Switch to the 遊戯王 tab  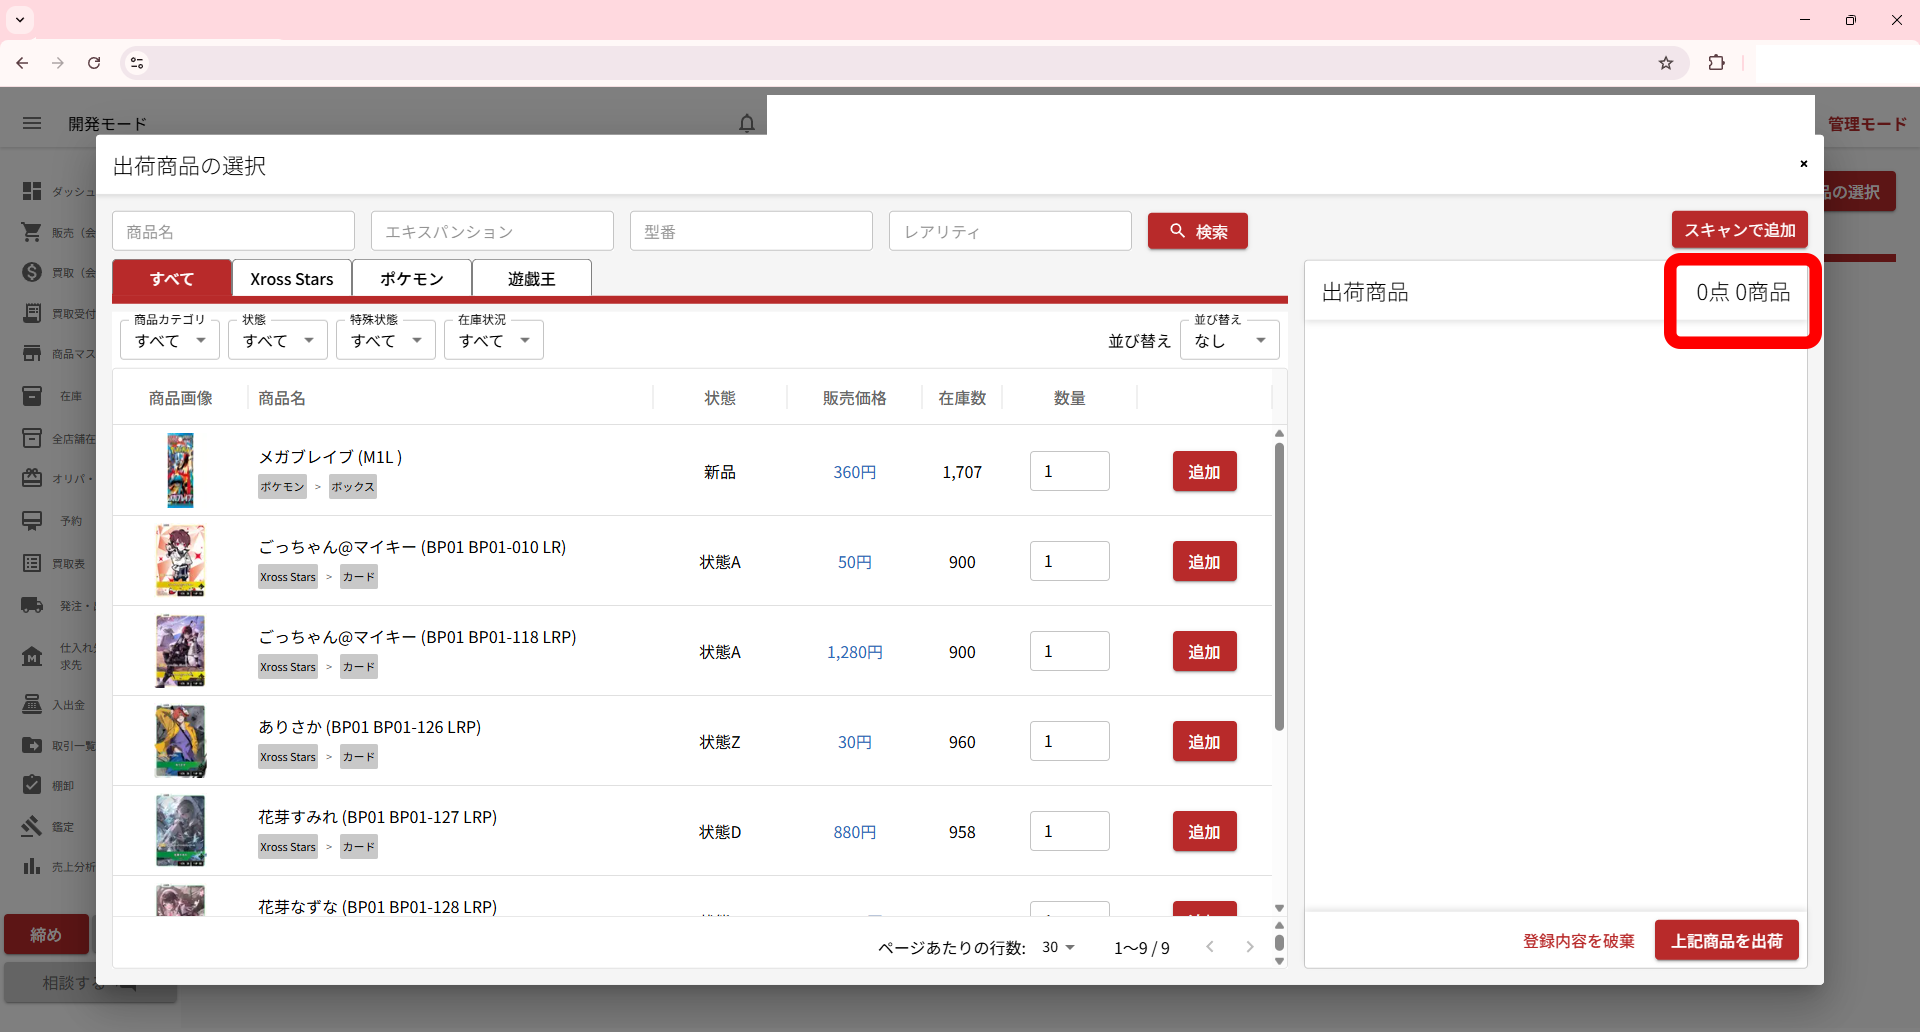[x=531, y=279]
